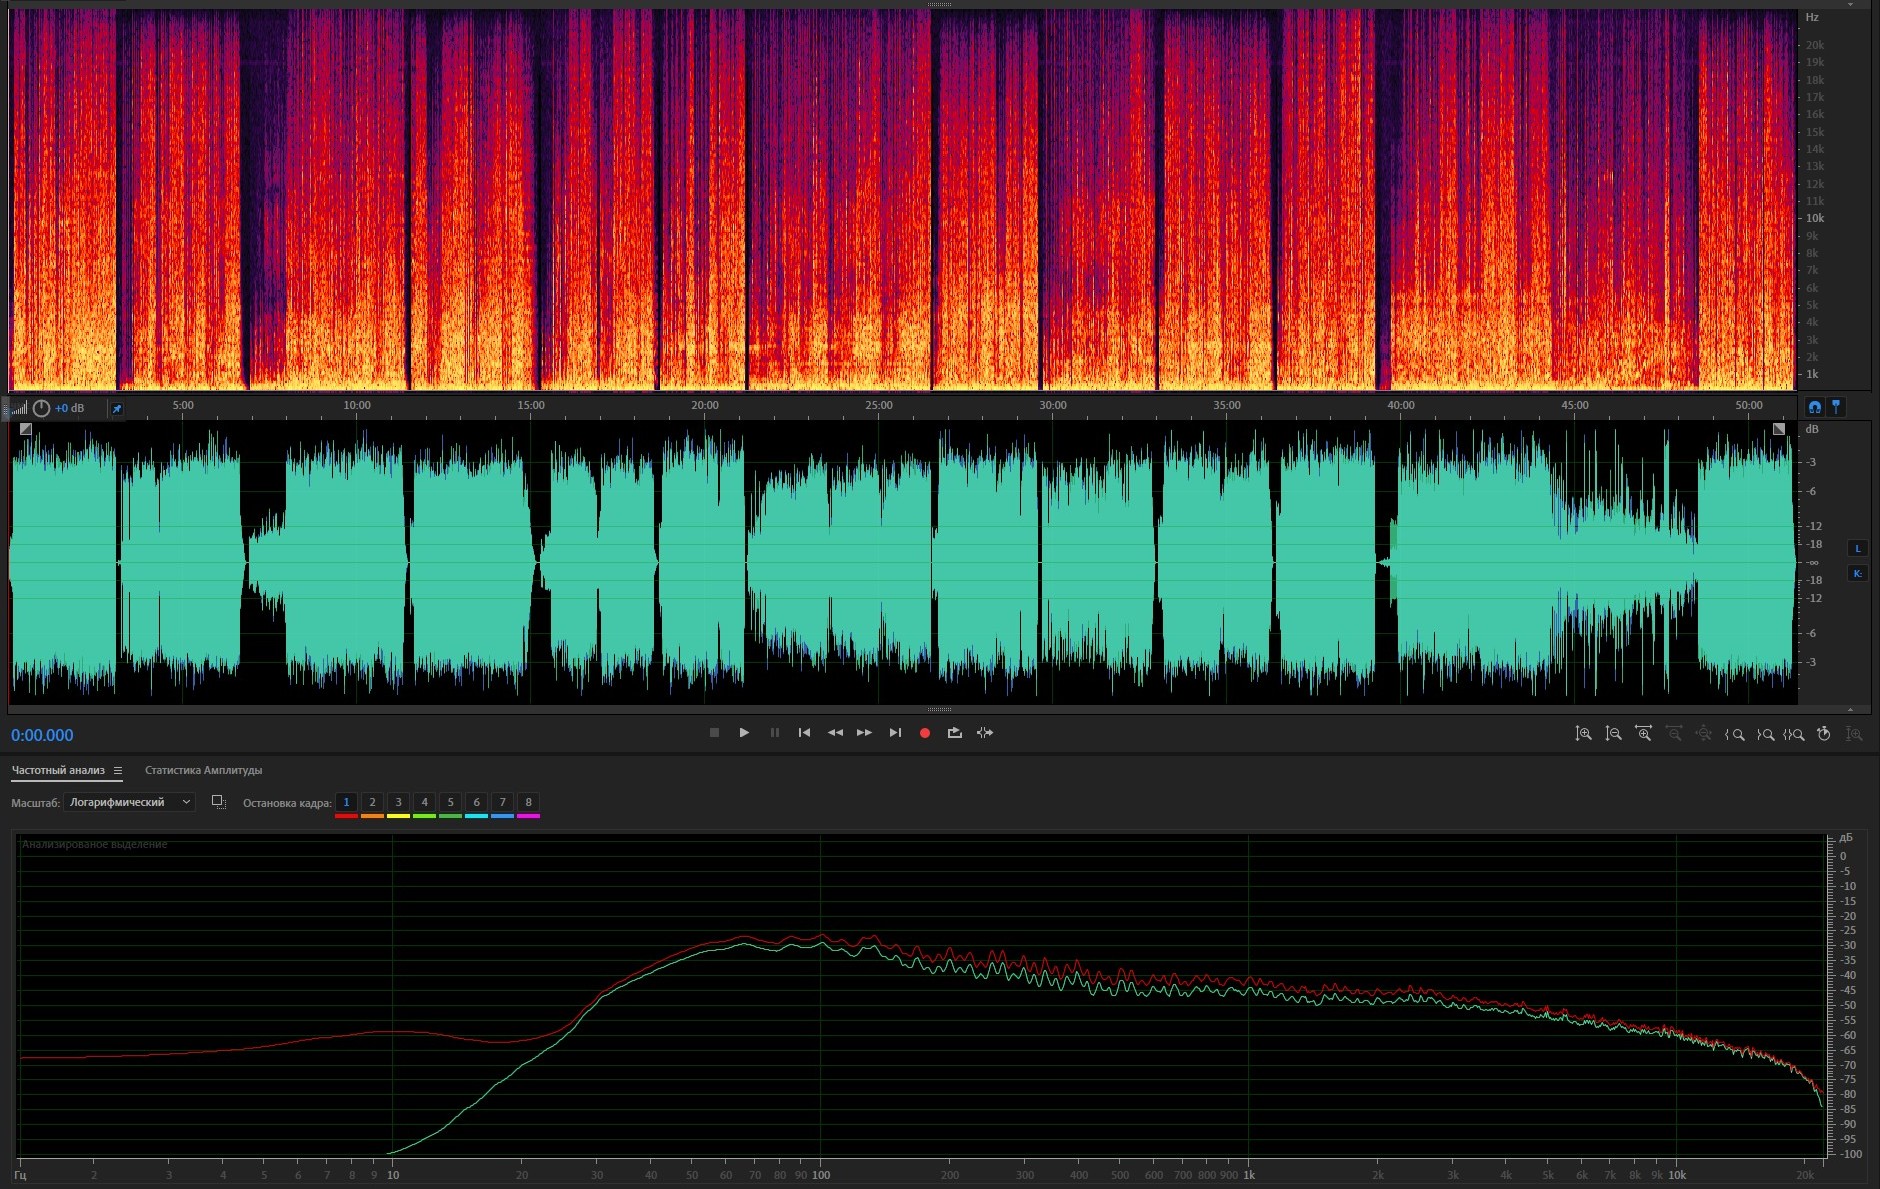Zoom to selection icon
This screenshot has width=1880, height=1189.
click(1794, 734)
